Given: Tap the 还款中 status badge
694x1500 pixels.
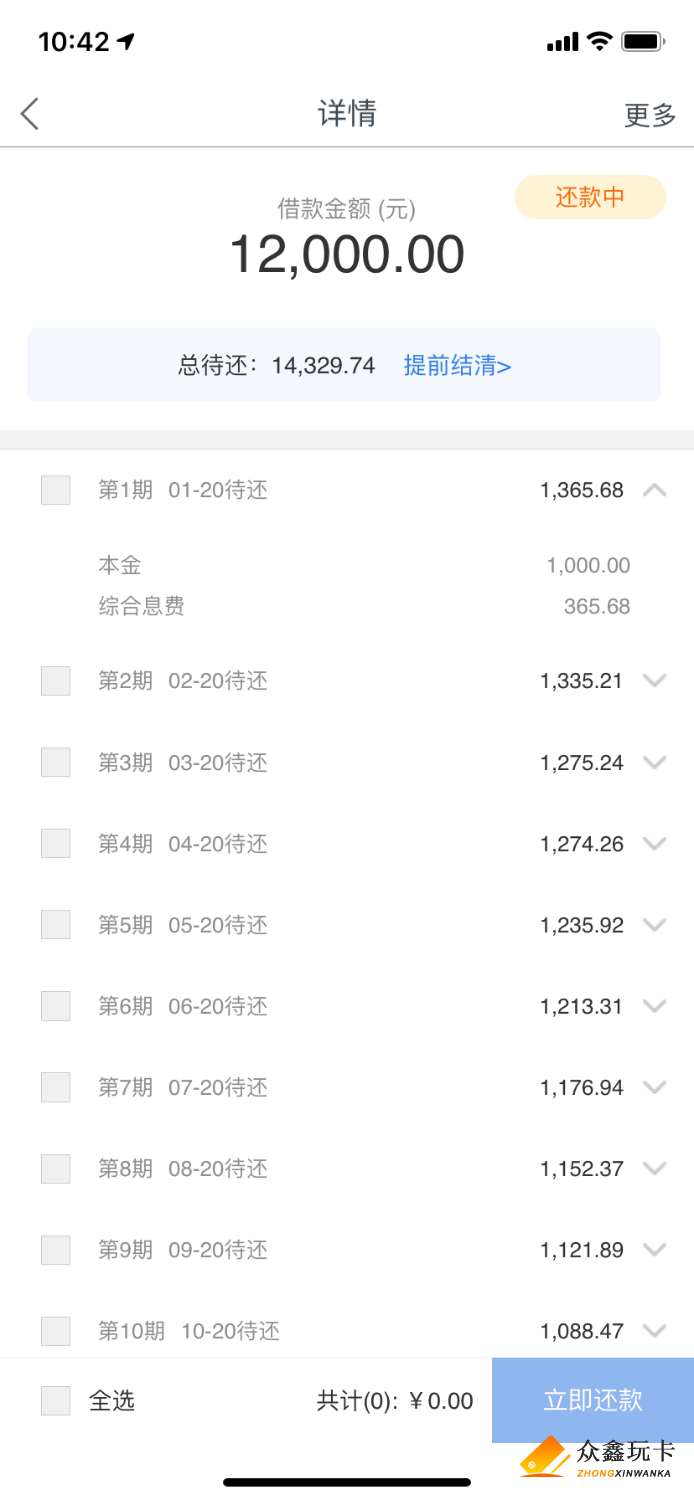Looking at the screenshot, I should [590, 197].
